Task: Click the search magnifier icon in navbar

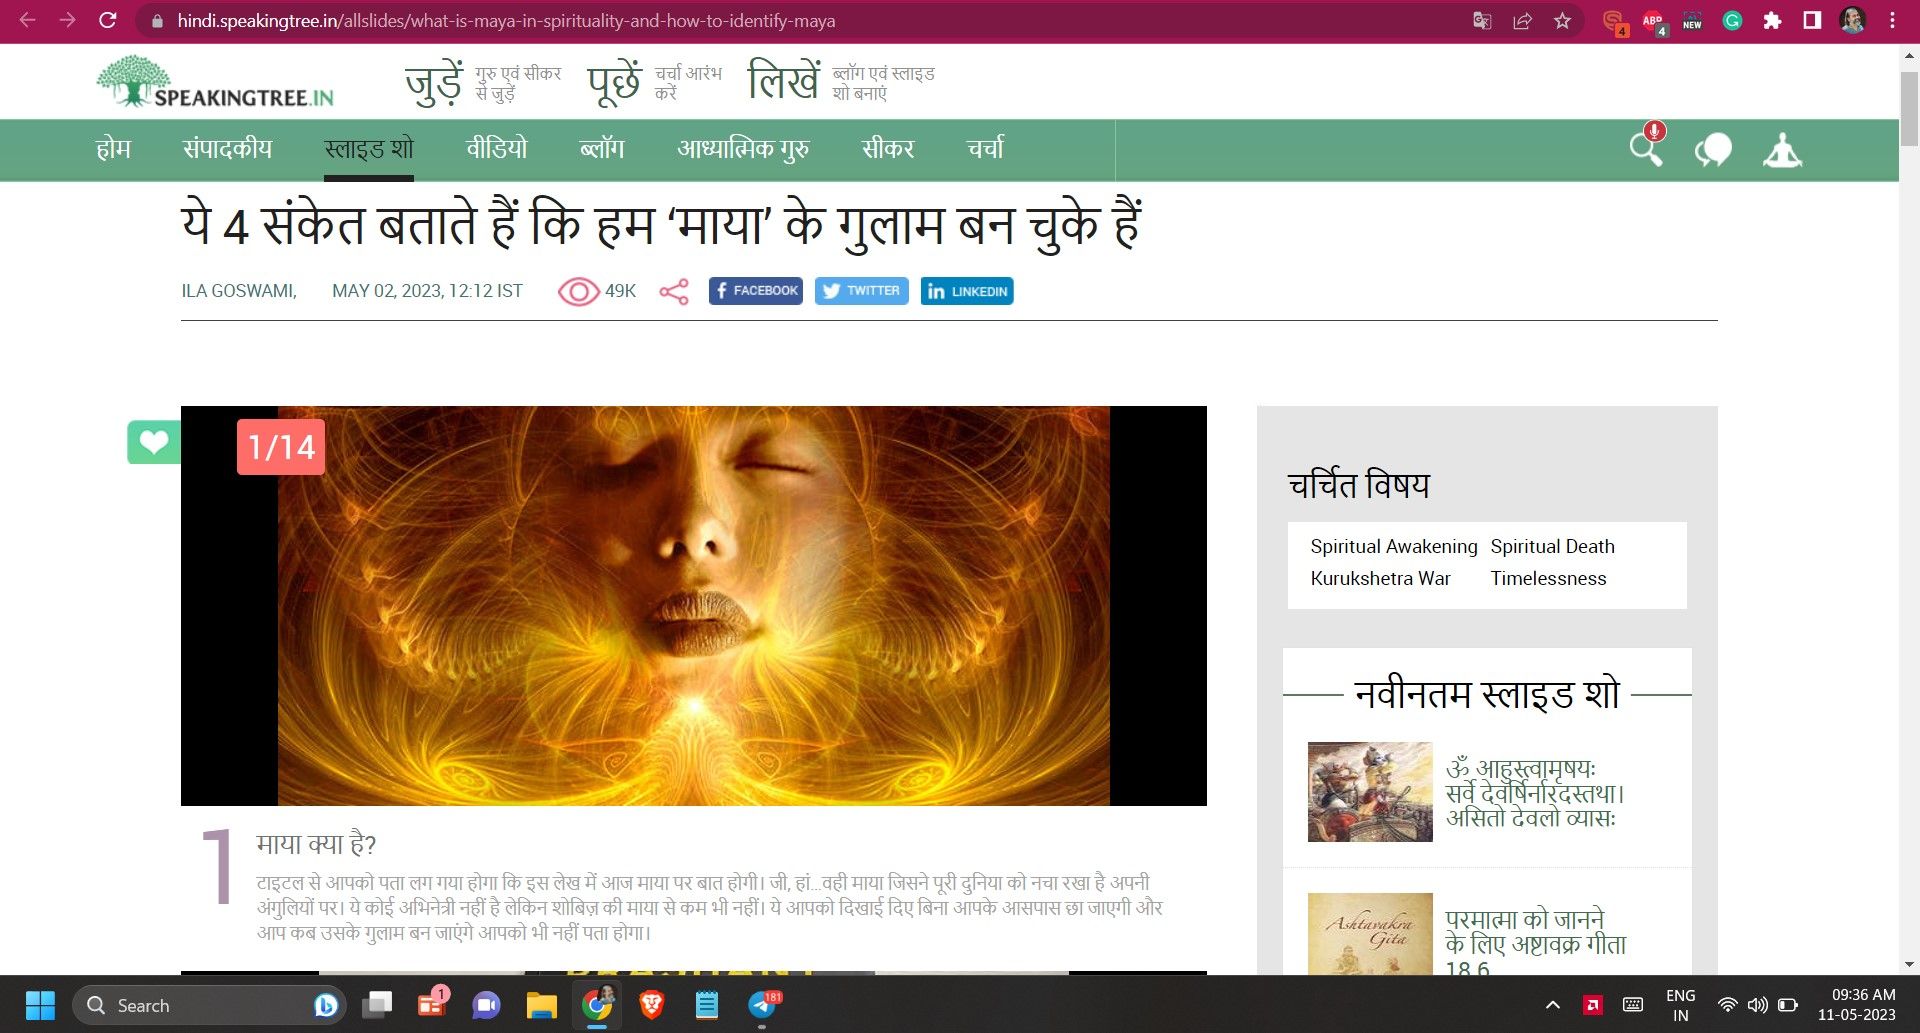Action: pyautogui.click(x=1645, y=149)
